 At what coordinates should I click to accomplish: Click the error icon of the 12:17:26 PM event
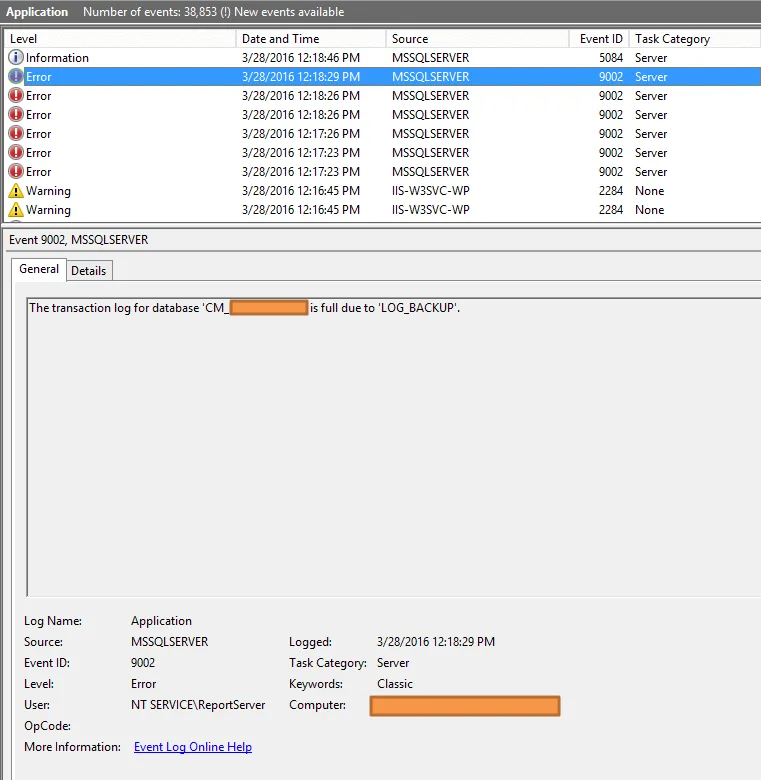16,133
